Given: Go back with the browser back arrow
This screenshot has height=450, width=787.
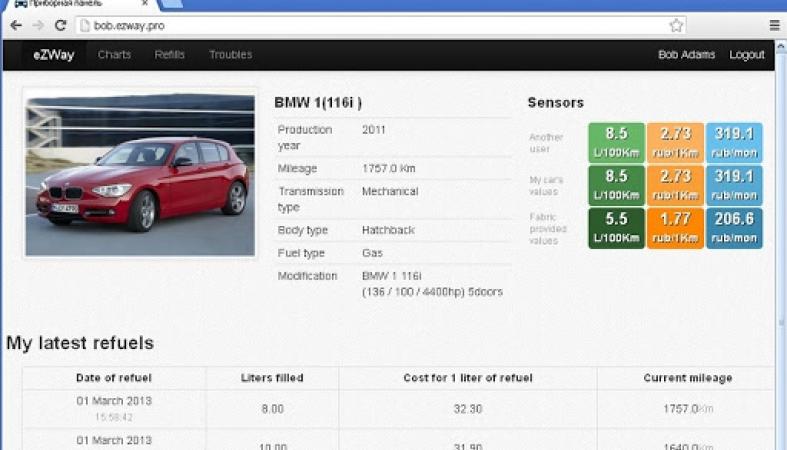Looking at the screenshot, I should [16, 26].
